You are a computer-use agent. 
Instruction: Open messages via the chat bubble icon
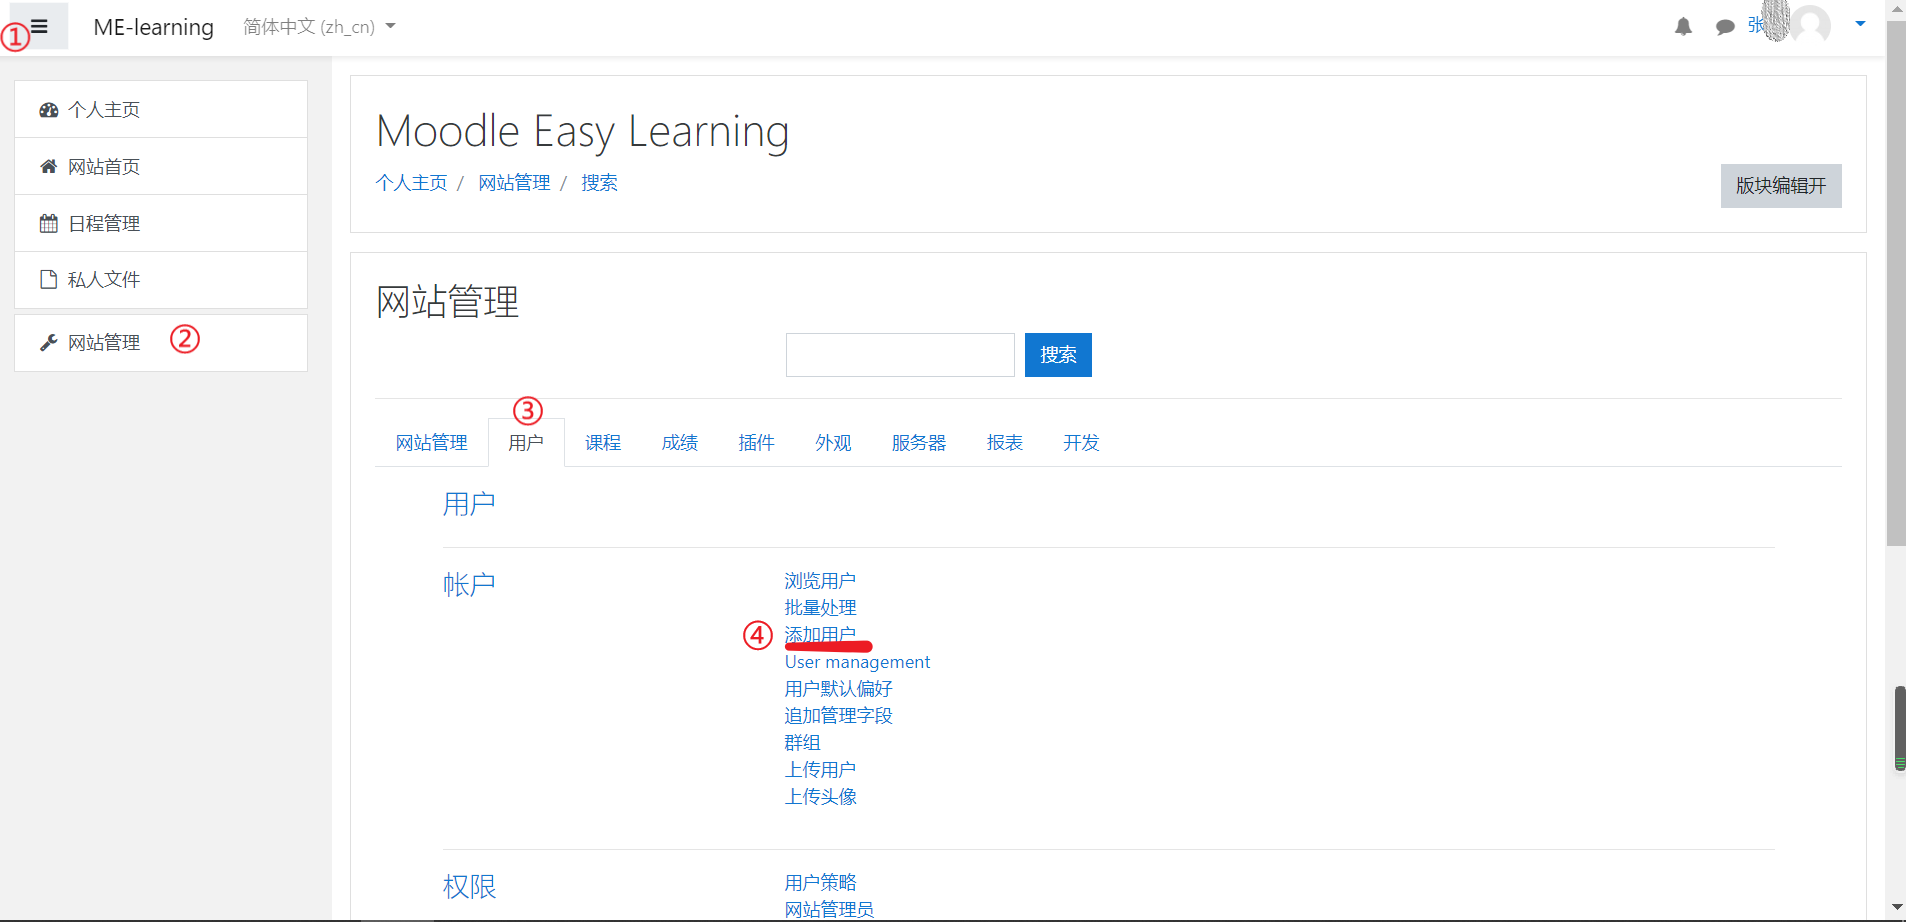1723,27
